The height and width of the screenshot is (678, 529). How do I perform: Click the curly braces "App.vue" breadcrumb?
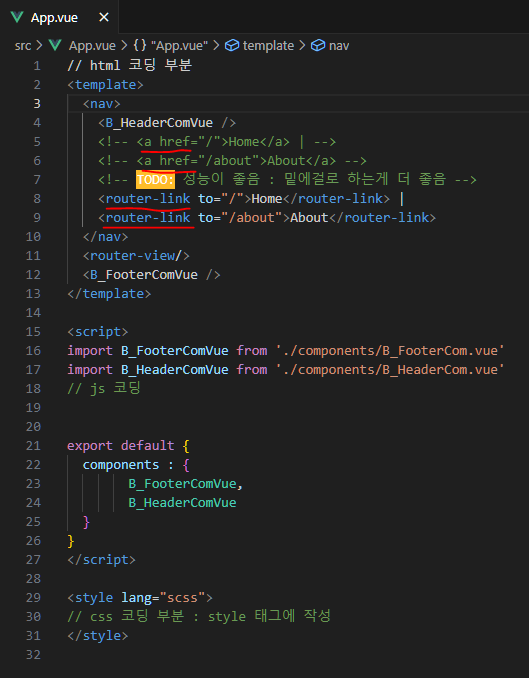(170, 45)
